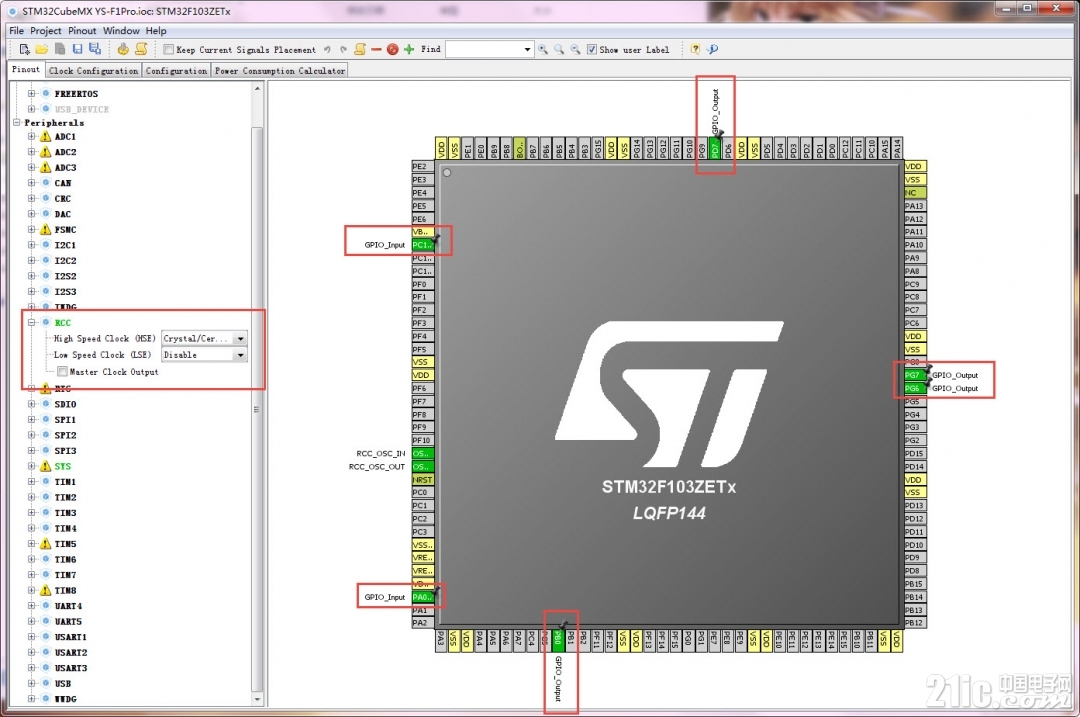
Task: Collapse the Peripherals tree node
Action: [x=17, y=123]
